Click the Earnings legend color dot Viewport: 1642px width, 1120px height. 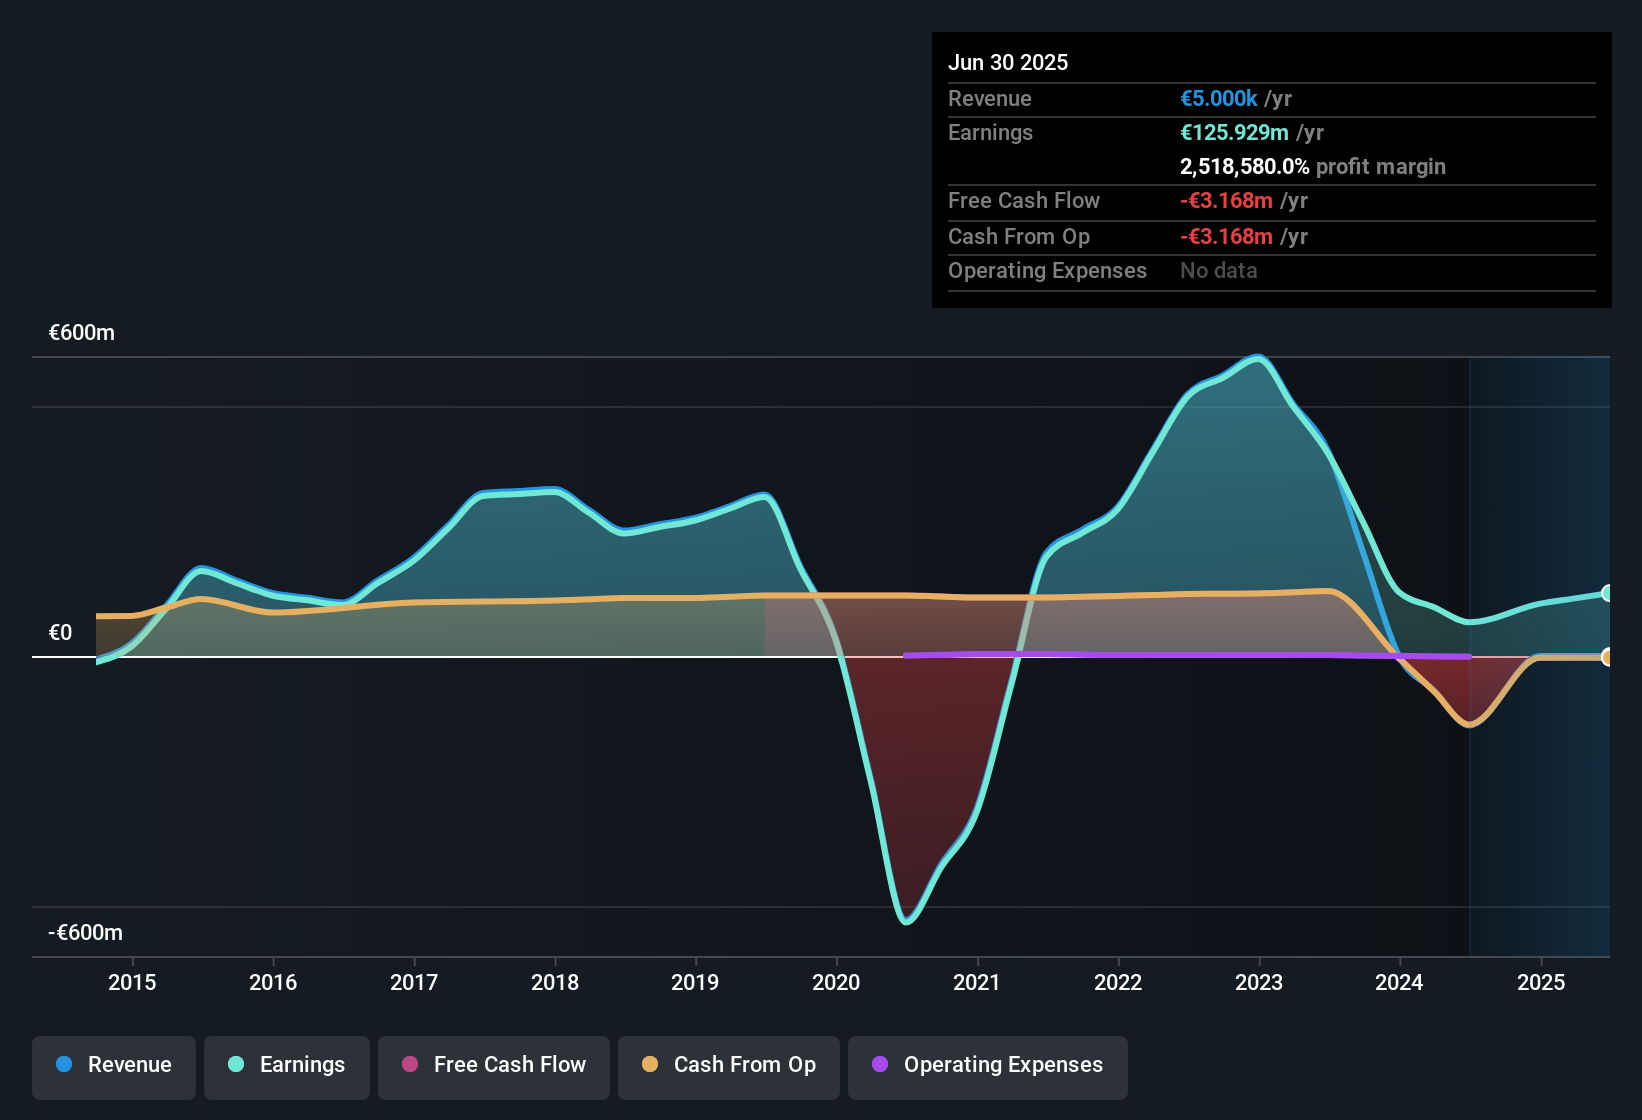[x=236, y=1065]
